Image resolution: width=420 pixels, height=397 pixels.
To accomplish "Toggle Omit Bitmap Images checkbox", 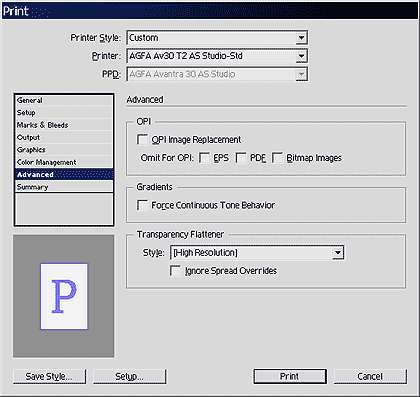I will 277,158.
